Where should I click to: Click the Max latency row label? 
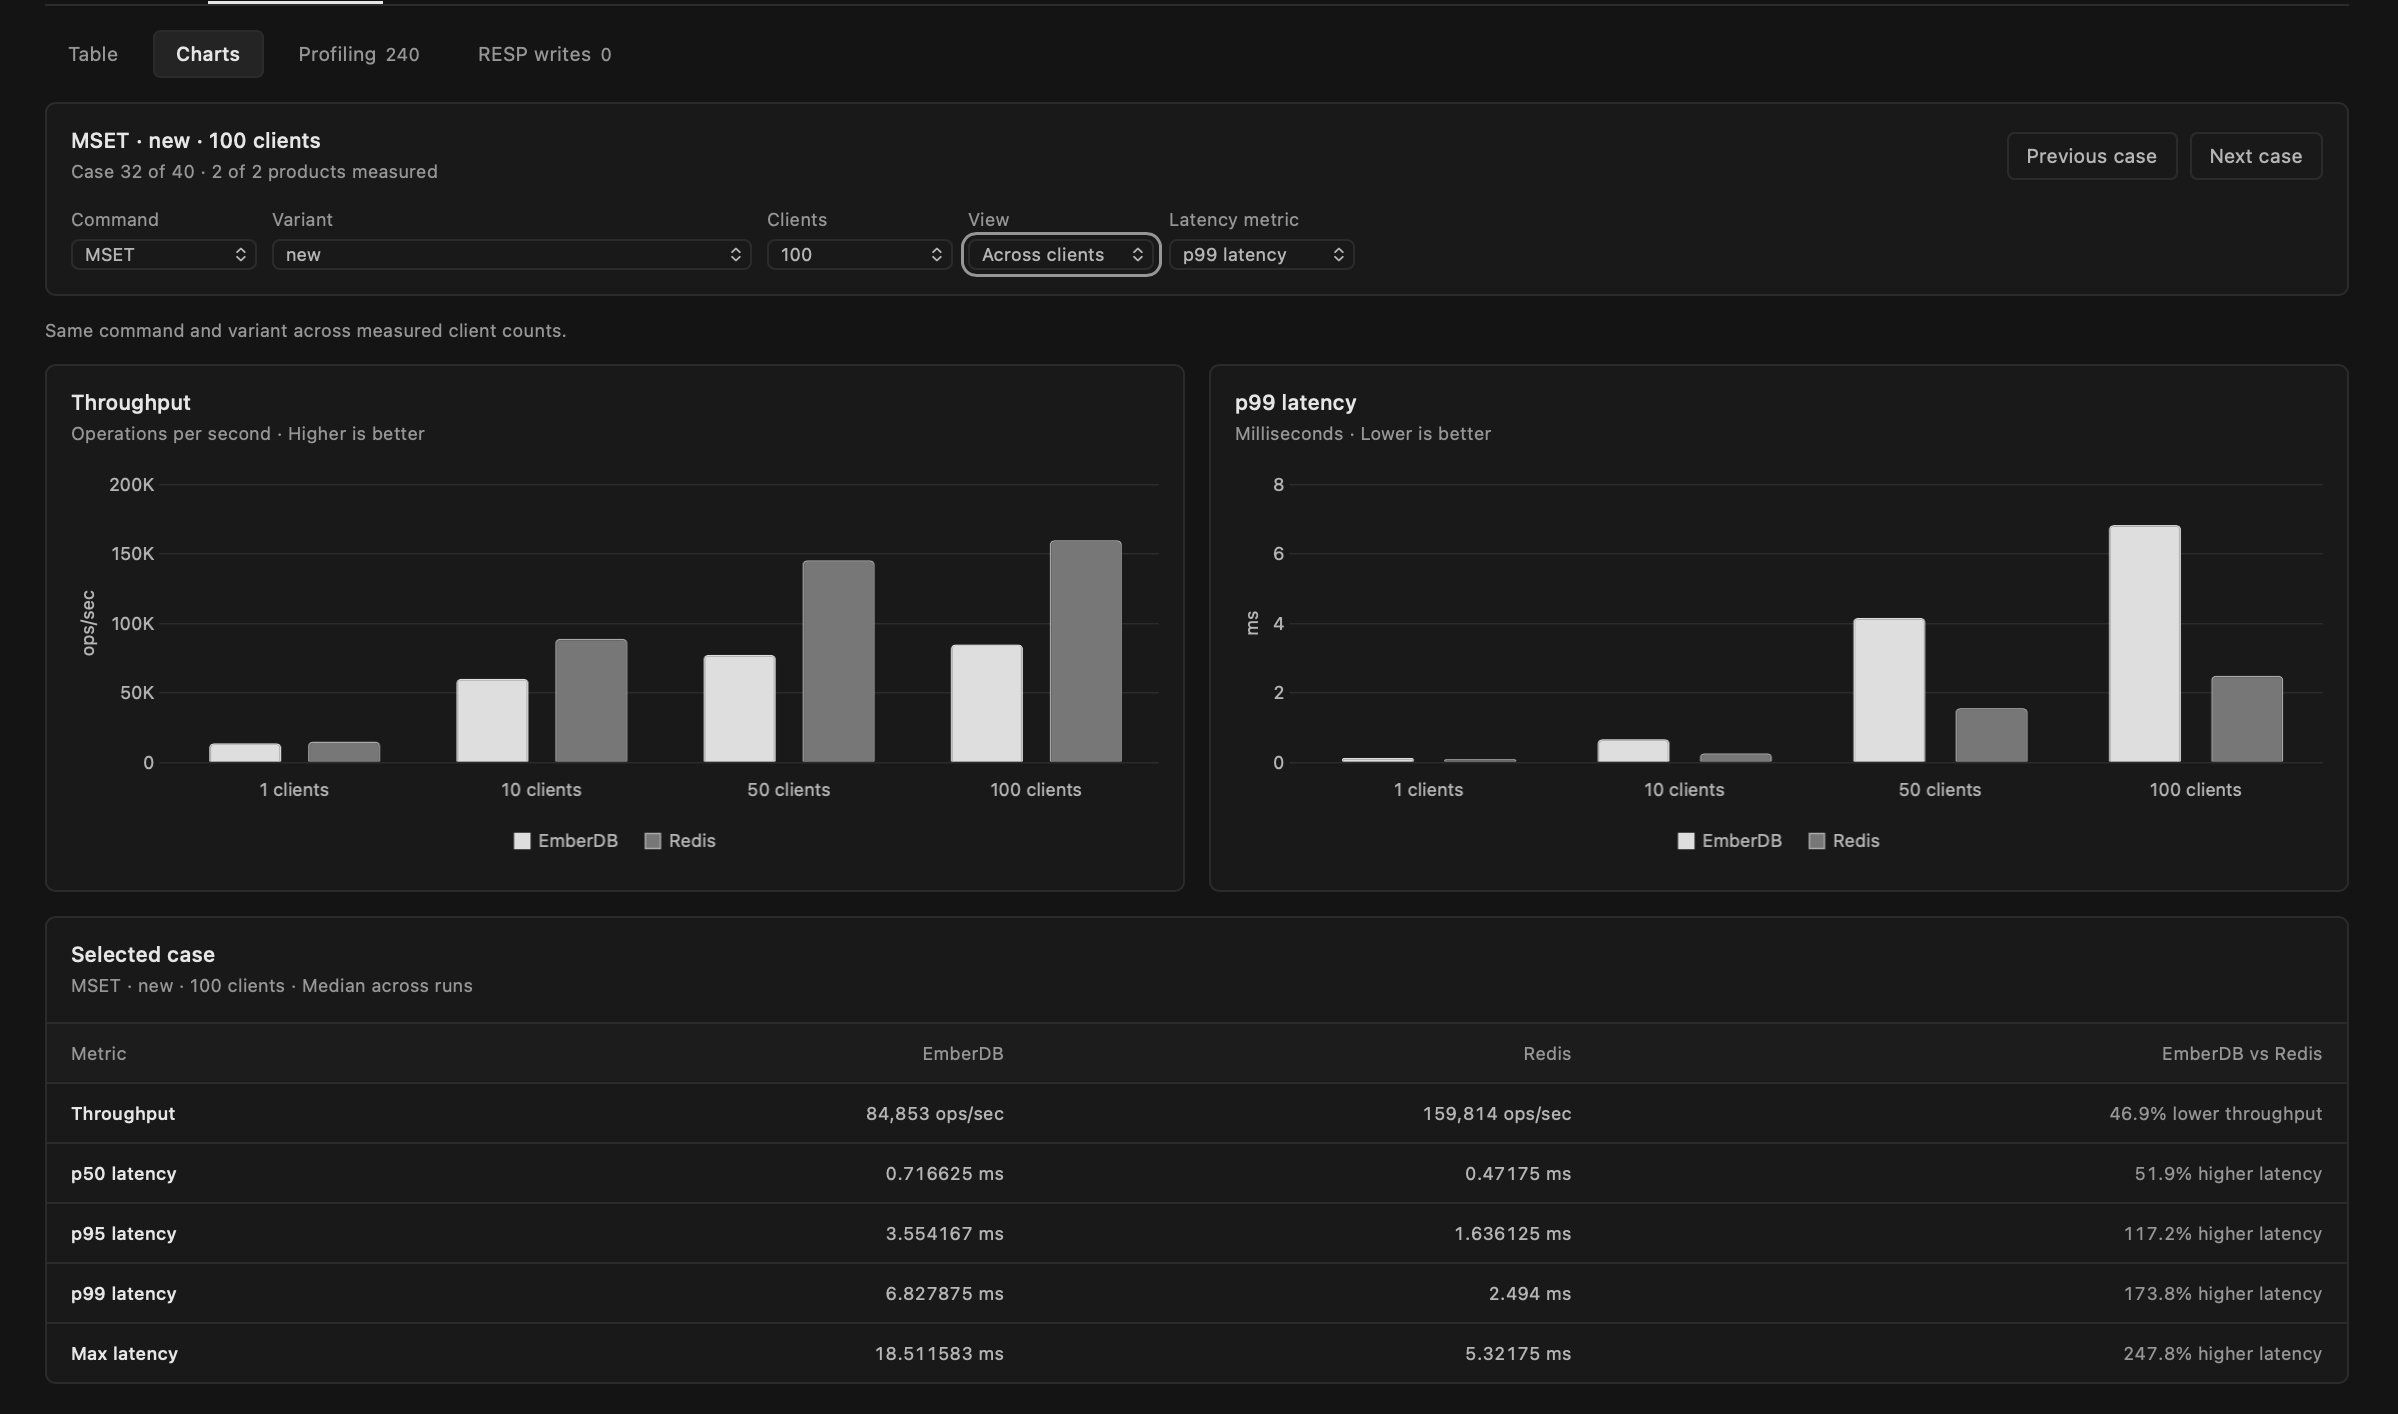pos(124,1353)
